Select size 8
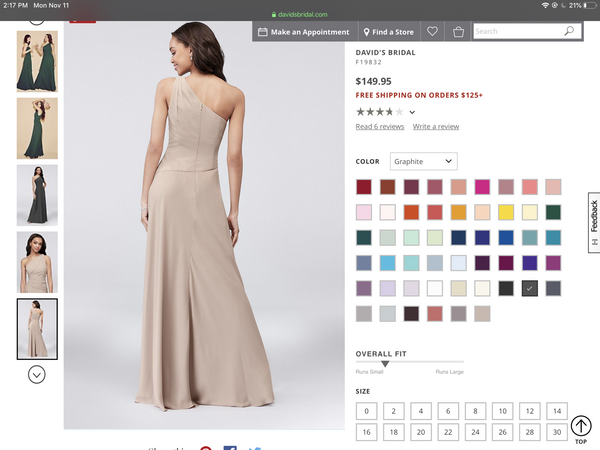This screenshot has height=450, width=600. click(x=475, y=411)
